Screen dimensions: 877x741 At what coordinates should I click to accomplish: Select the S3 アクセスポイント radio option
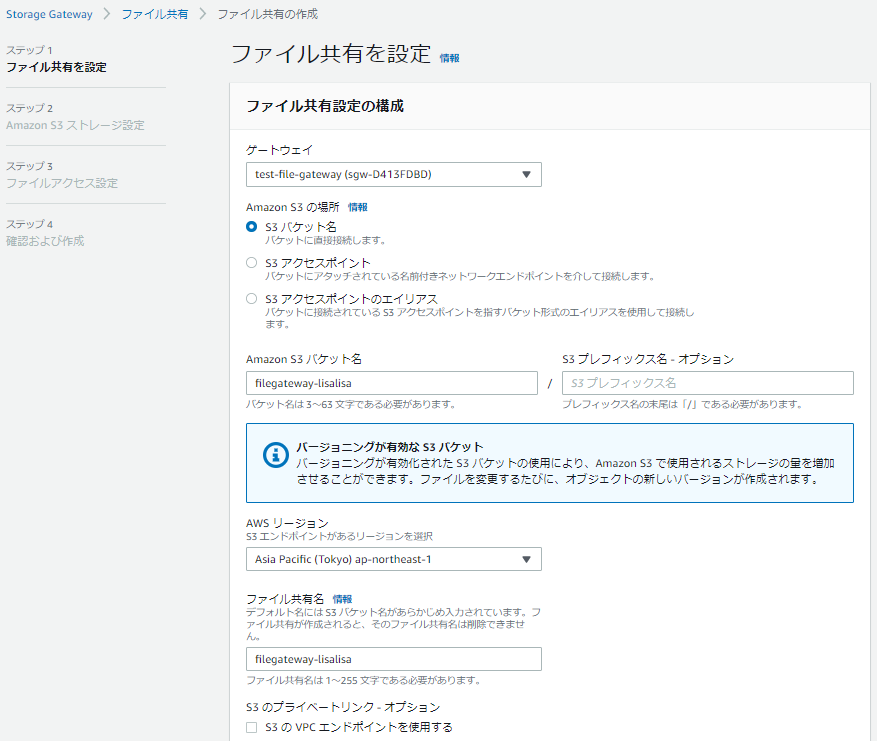point(252,262)
